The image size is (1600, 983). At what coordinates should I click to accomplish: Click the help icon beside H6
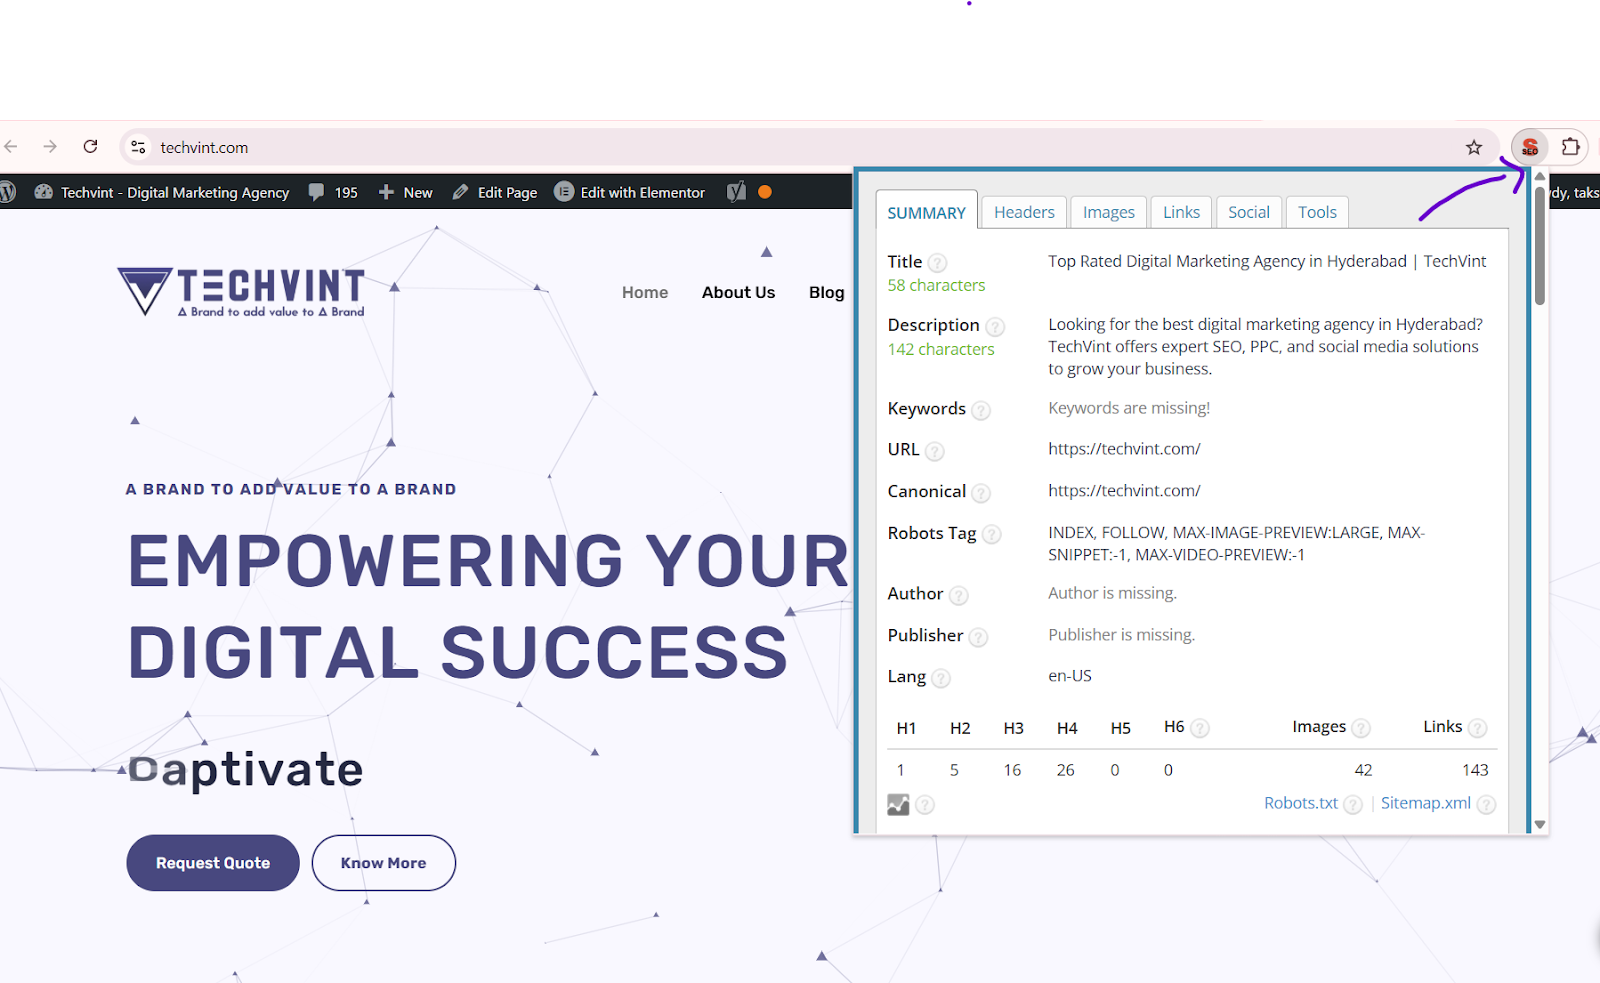click(1200, 728)
